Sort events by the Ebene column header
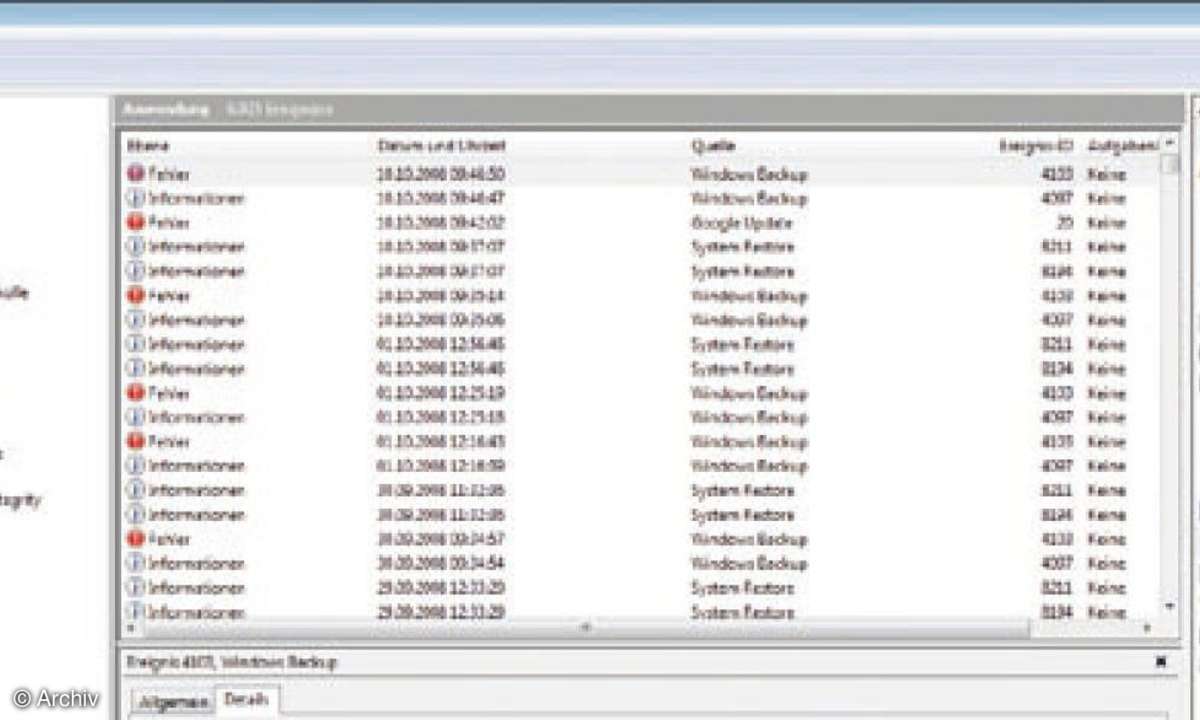The width and height of the screenshot is (1200, 720). click(x=152, y=145)
